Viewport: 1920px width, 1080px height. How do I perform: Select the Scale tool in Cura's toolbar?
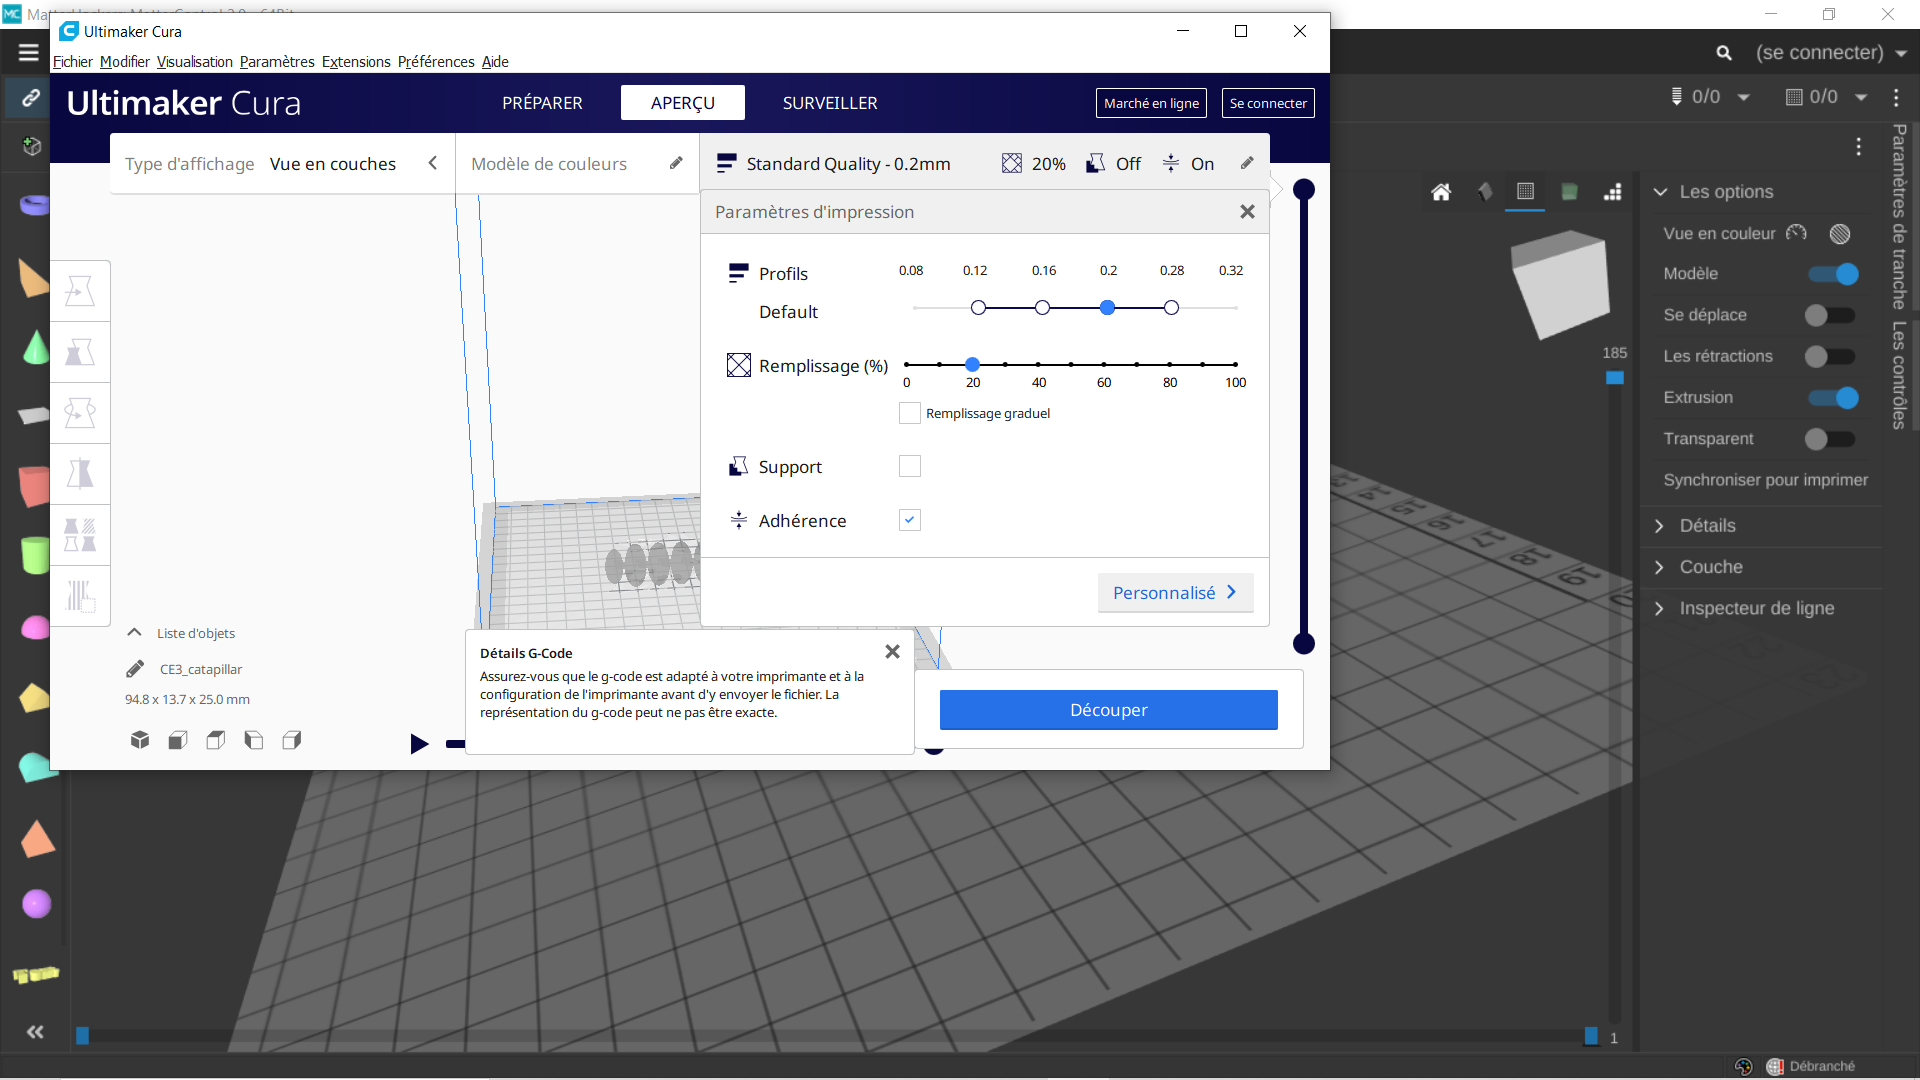pyautogui.click(x=80, y=352)
